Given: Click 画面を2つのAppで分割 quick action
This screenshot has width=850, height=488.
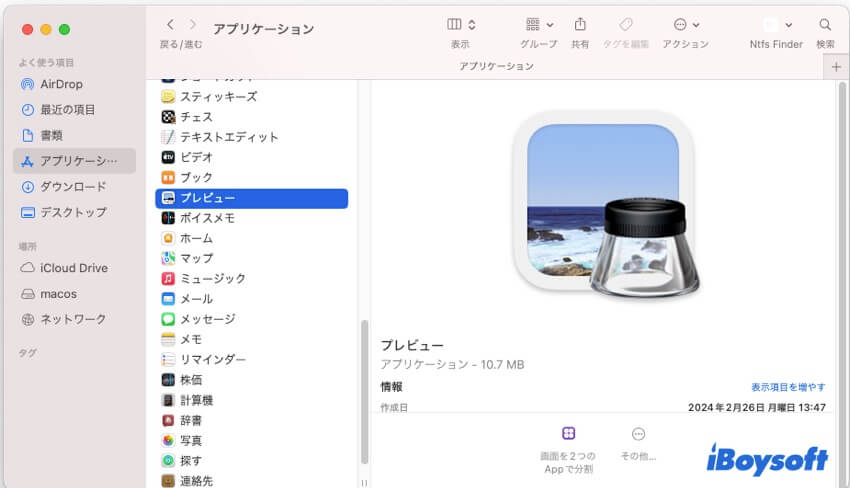Looking at the screenshot, I should [568, 450].
